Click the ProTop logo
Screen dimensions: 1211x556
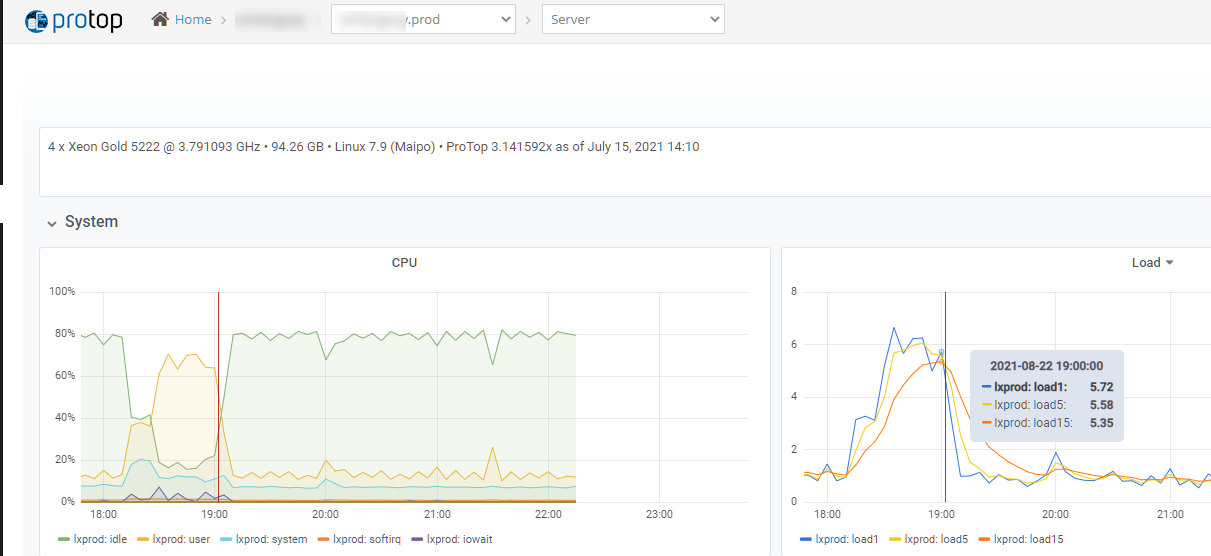click(x=73, y=19)
